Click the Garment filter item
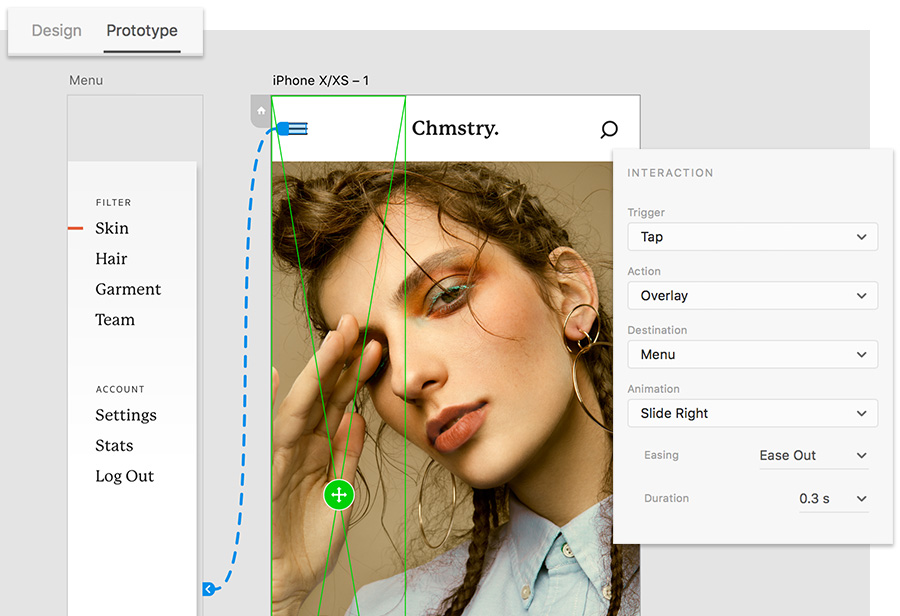 128,289
